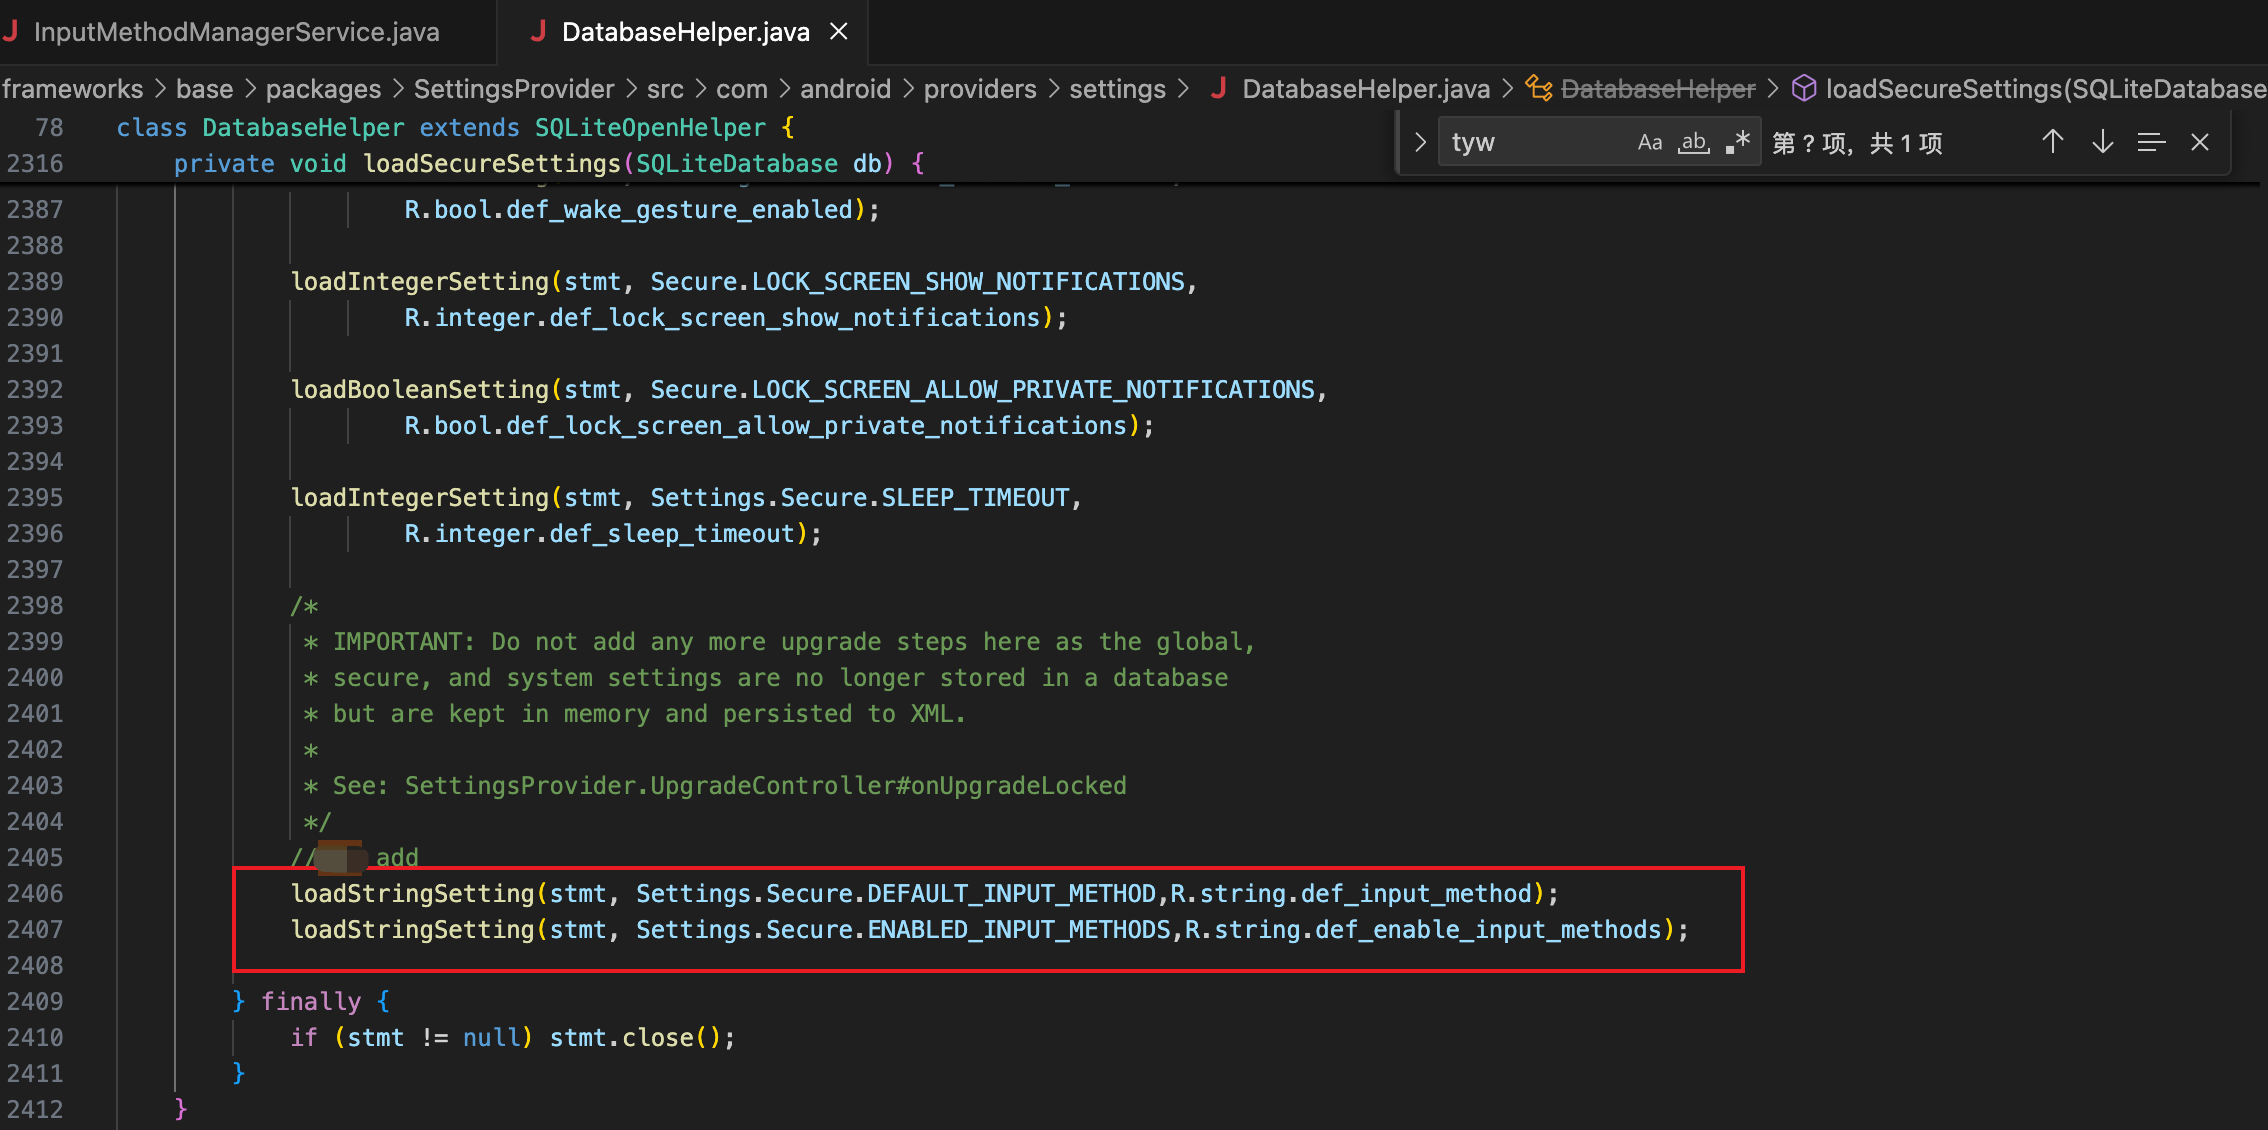The image size is (2268, 1130).
Task: Expand the Replace toggle chevron
Action: coord(1419,143)
